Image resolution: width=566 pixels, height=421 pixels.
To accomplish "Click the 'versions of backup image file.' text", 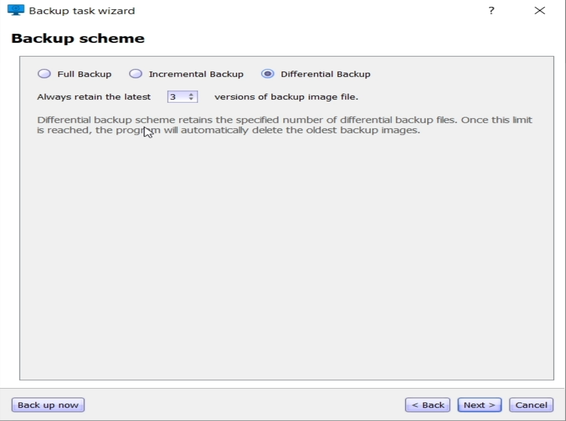I will [286, 97].
